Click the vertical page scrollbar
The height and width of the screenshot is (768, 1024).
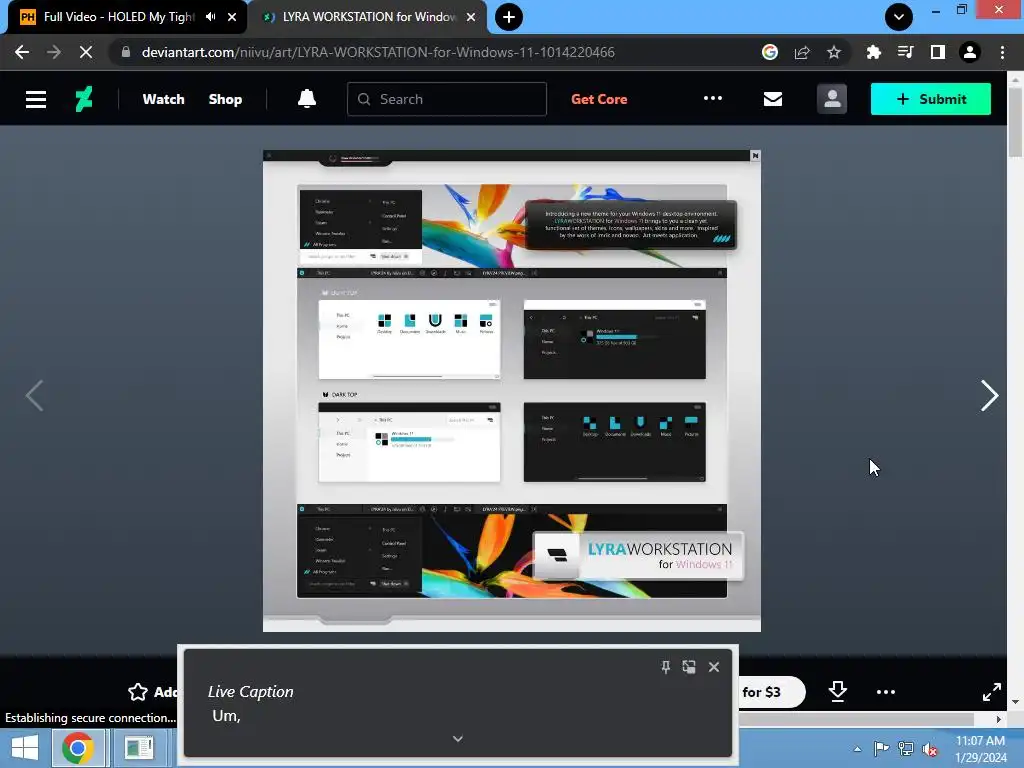(1015, 121)
